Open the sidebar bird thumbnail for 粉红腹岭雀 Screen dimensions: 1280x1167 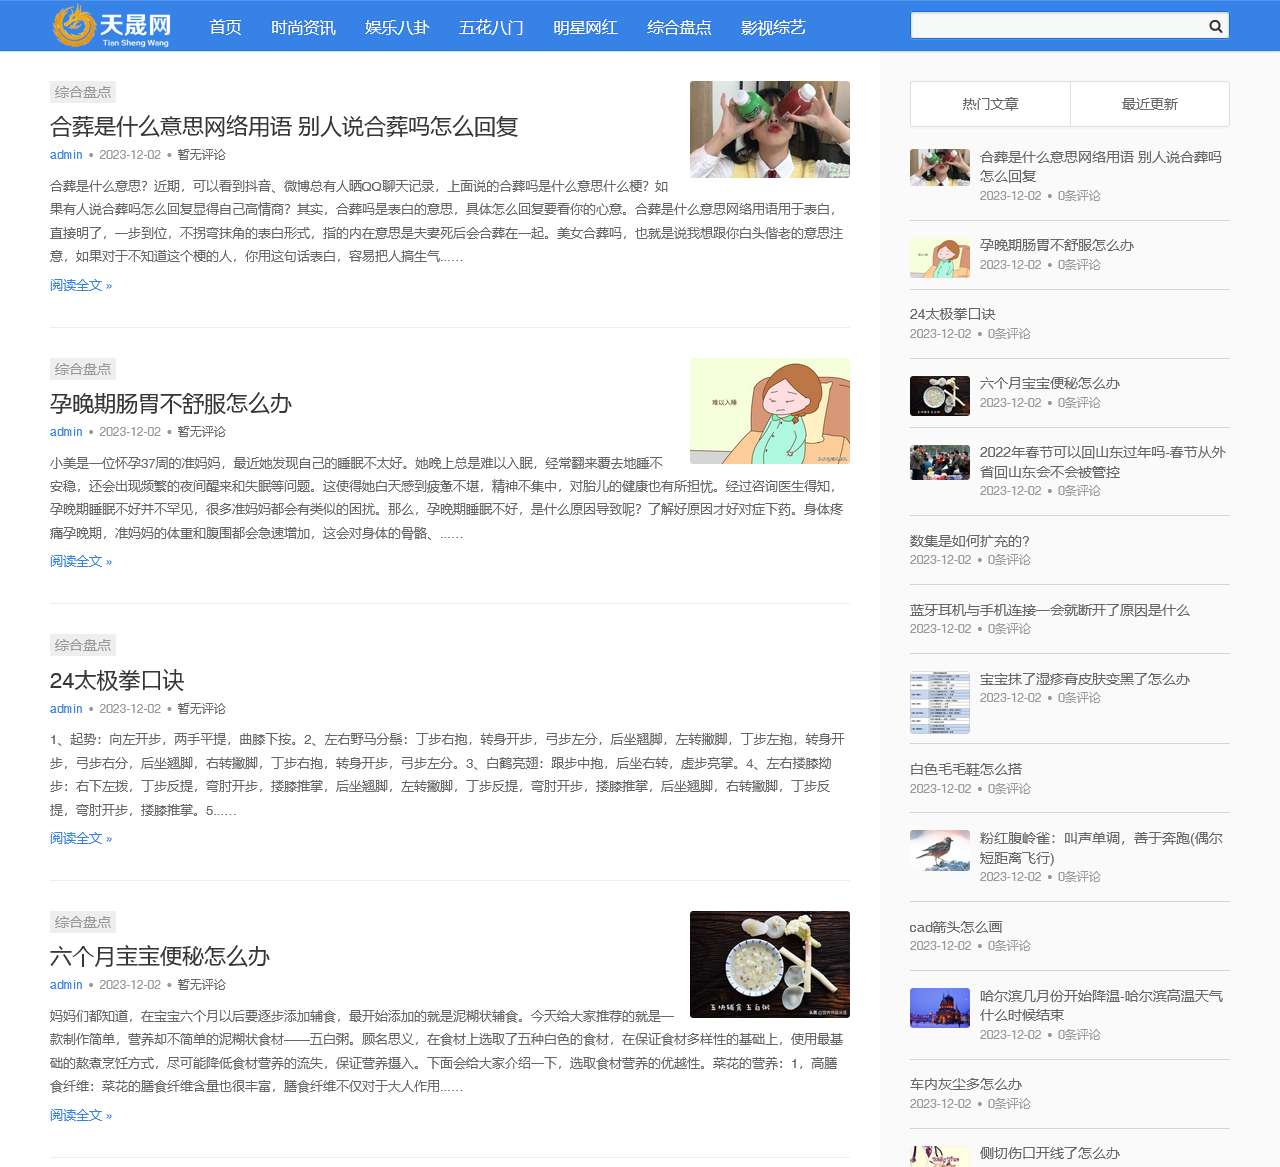939,850
